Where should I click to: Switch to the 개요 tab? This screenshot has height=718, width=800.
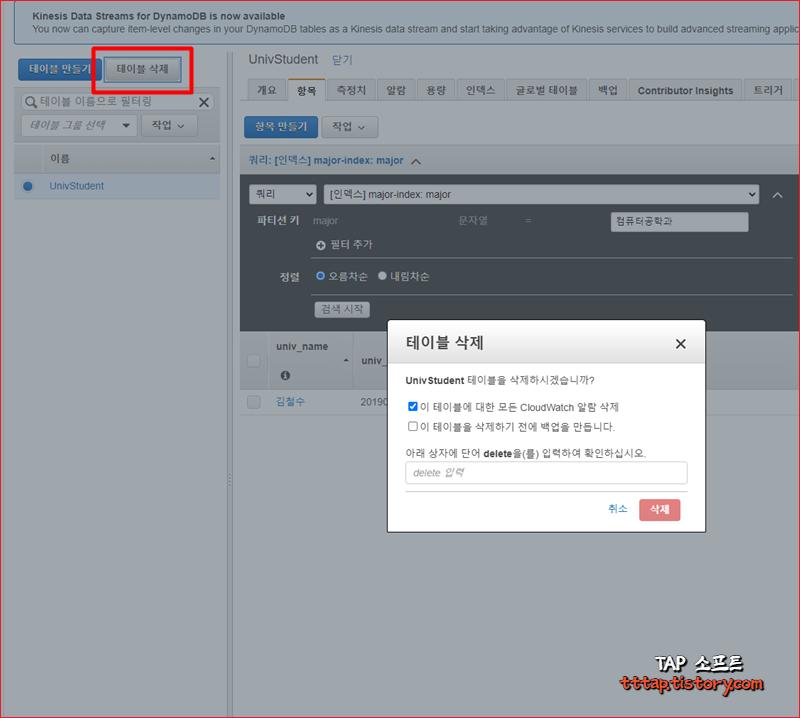tap(267, 90)
